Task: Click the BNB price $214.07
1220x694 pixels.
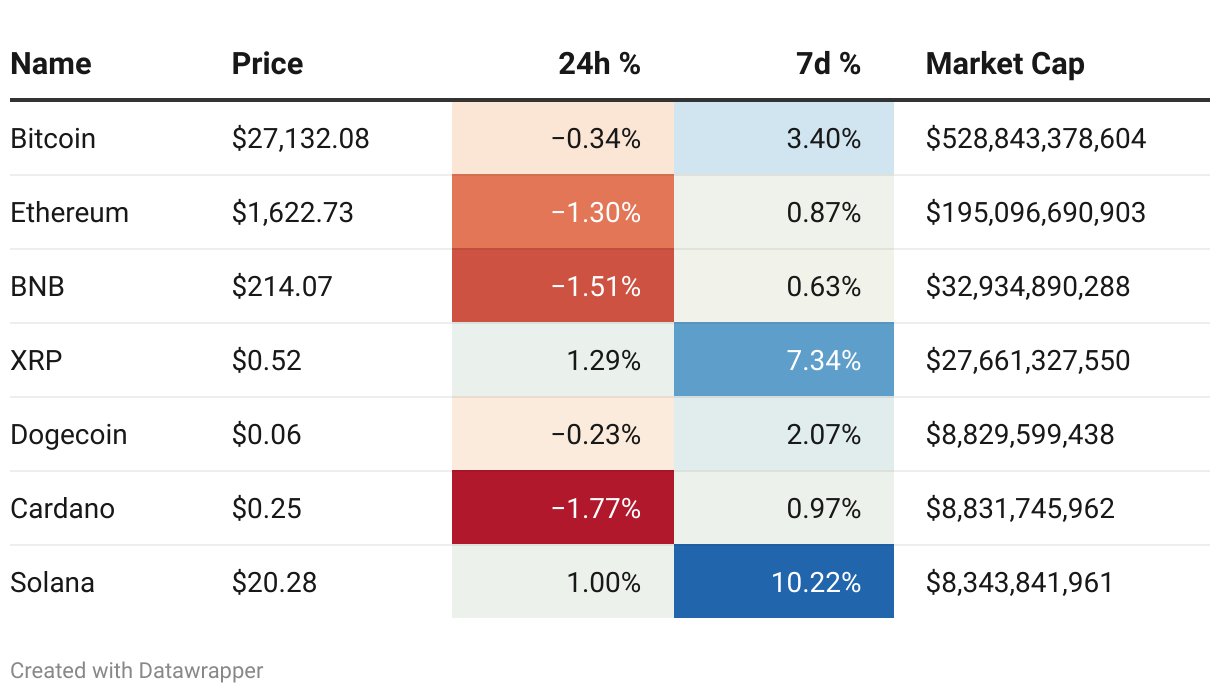Action: point(282,286)
